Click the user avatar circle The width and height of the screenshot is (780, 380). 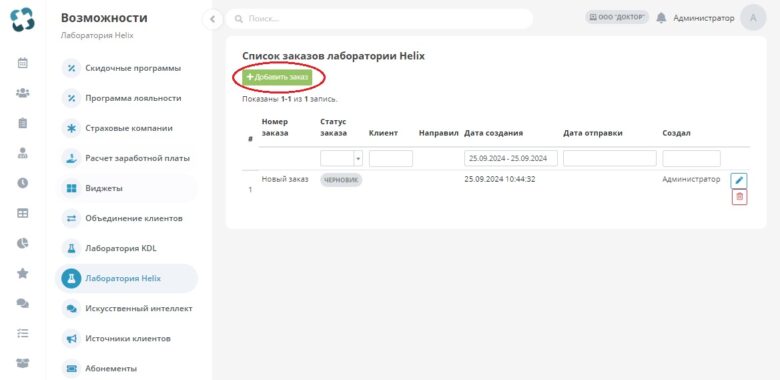753,18
